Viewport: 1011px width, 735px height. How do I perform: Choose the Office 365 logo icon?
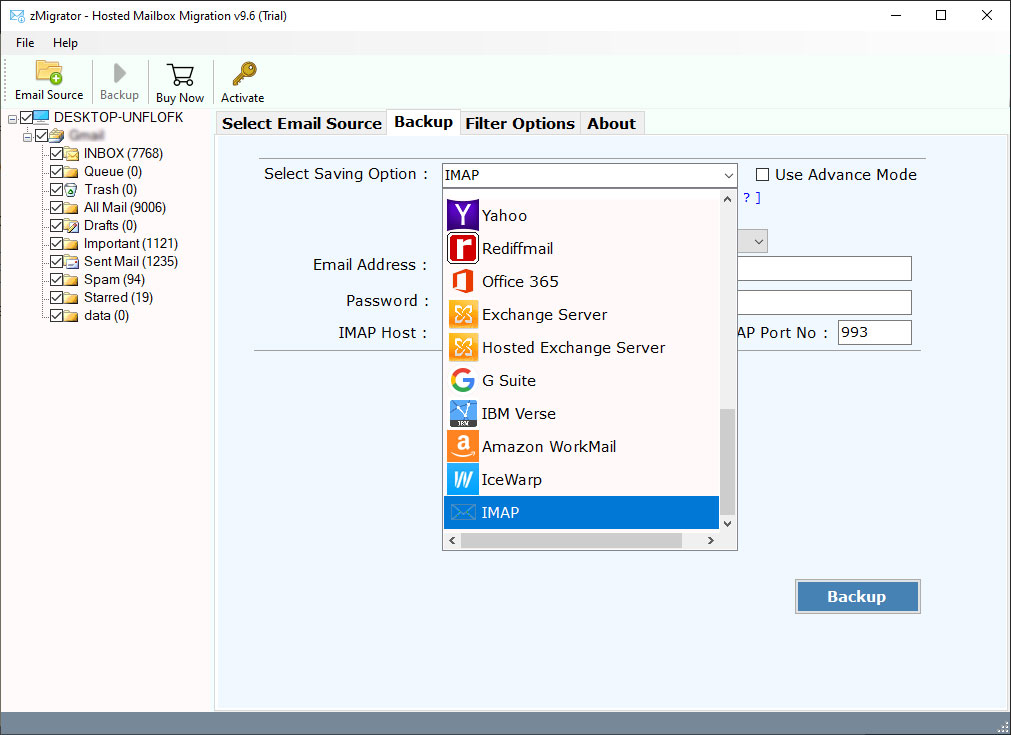pyautogui.click(x=463, y=281)
